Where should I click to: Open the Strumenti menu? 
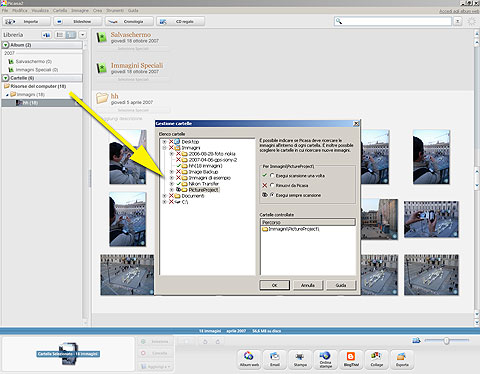(x=115, y=11)
